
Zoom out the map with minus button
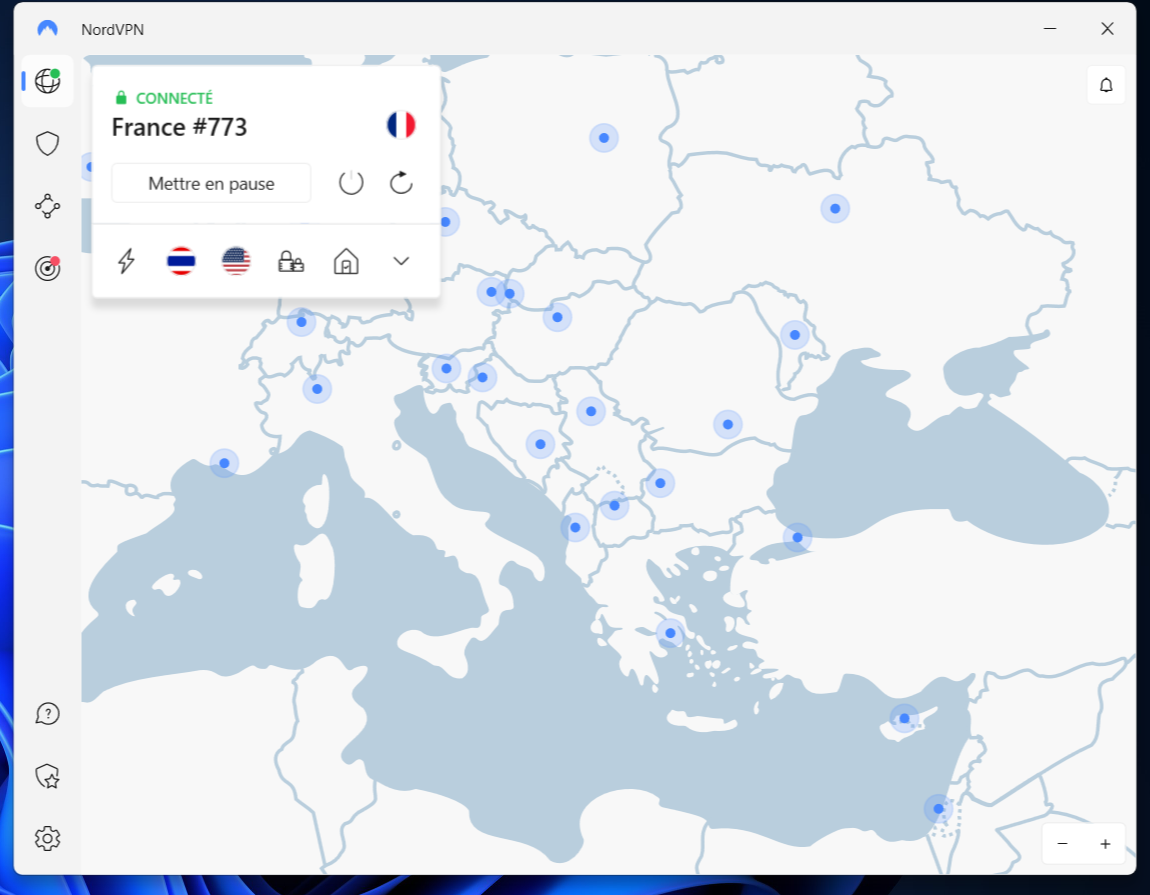tap(1062, 844)
